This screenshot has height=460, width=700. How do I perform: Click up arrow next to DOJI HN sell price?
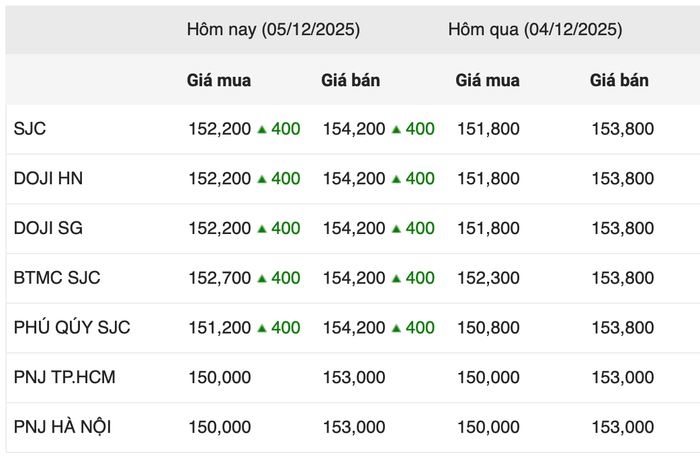click(396, 179)
